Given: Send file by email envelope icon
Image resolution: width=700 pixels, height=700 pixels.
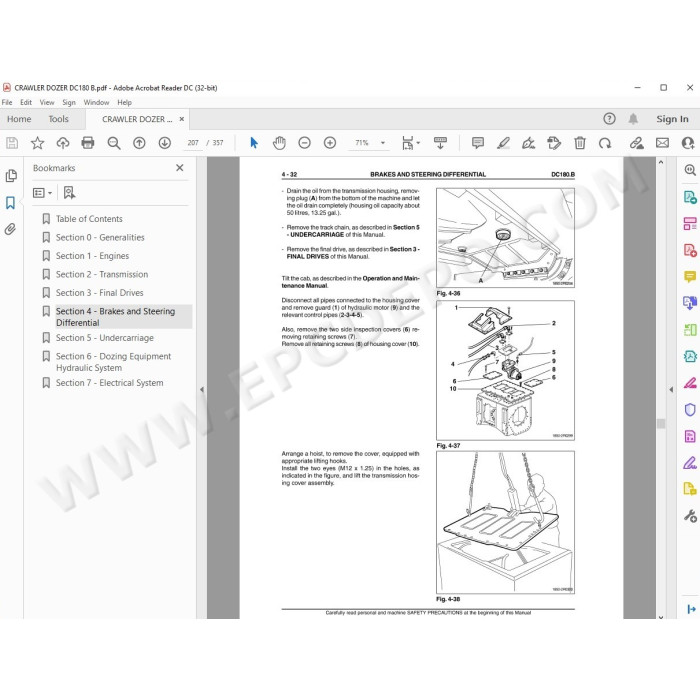Looking at the screenshot, I should click(x=662, y=143).
